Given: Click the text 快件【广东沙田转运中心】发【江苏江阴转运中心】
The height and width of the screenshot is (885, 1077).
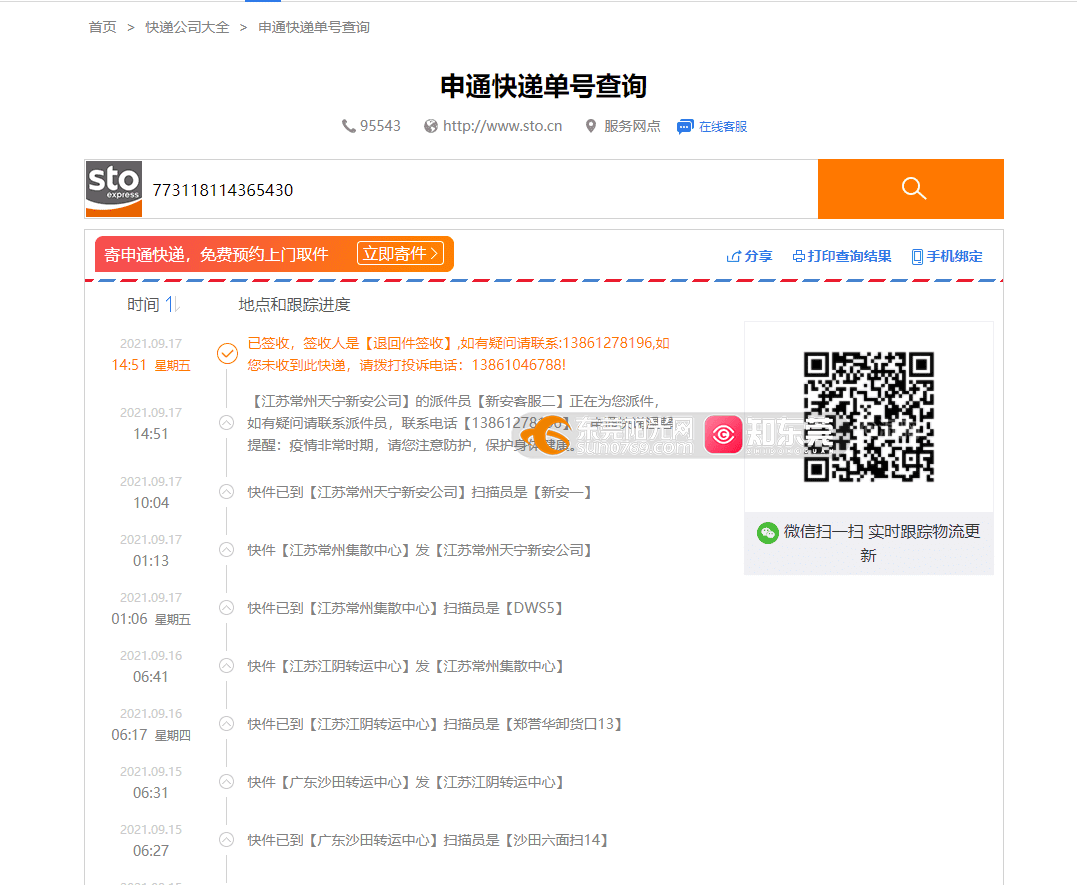Looking at the screenshot, I should coord(405,783).
